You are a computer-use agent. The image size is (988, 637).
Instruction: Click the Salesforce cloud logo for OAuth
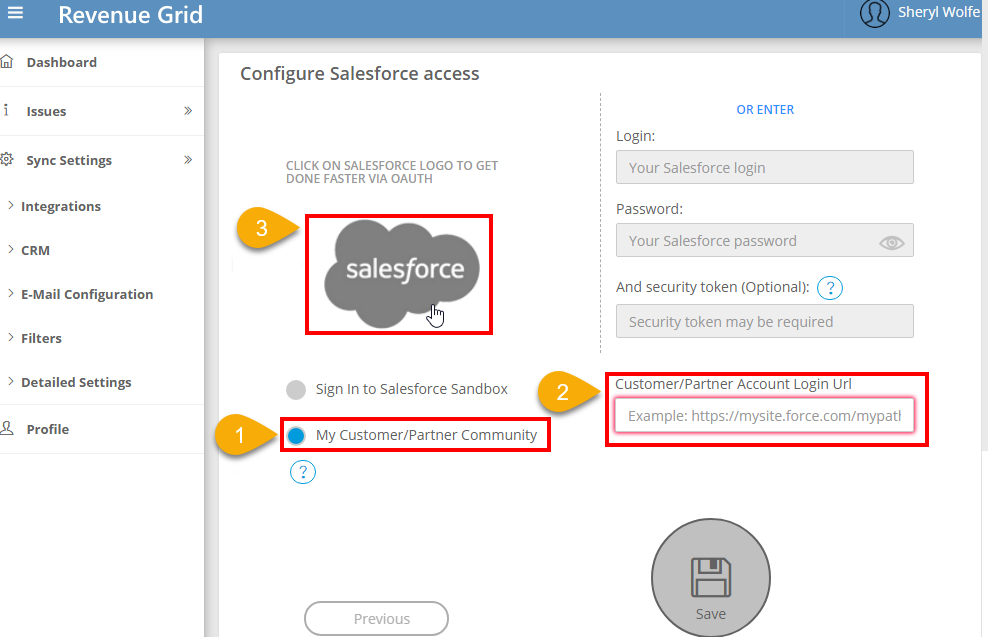(401, 274)
